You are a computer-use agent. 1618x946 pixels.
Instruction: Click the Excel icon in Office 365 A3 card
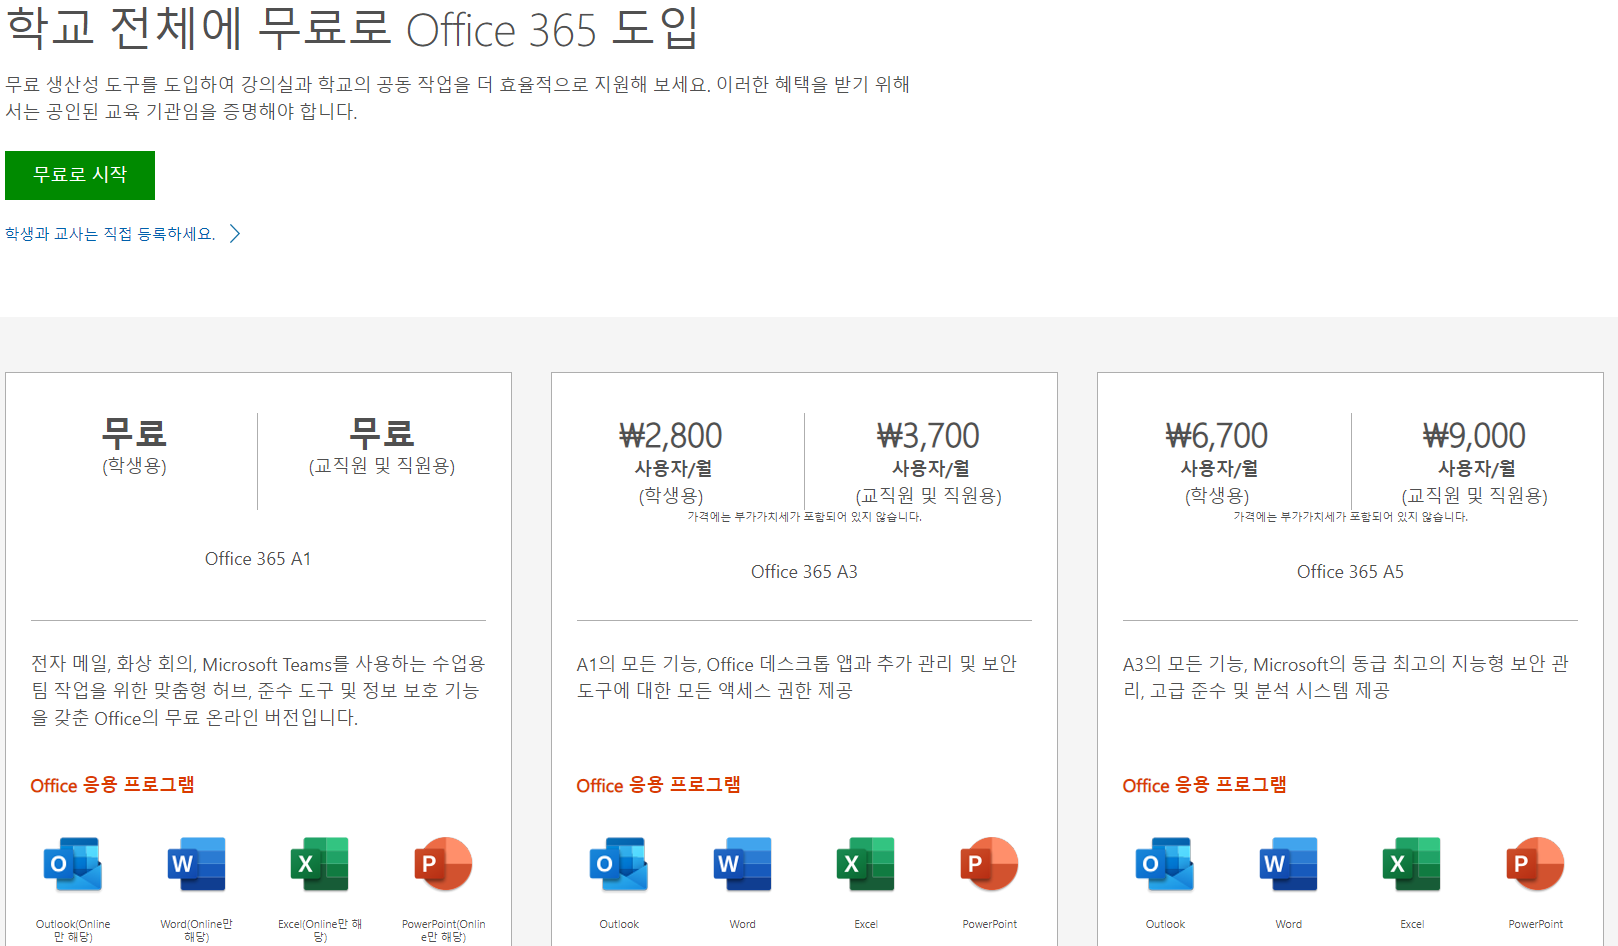point(866,864)
